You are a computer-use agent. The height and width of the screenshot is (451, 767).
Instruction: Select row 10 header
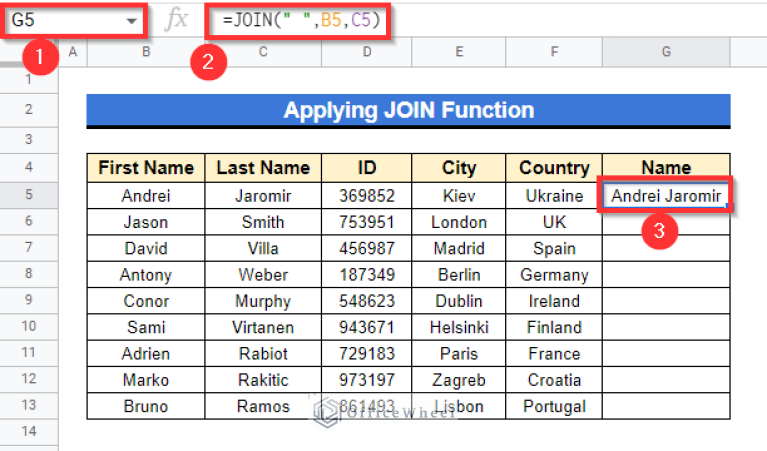(29, 327)
